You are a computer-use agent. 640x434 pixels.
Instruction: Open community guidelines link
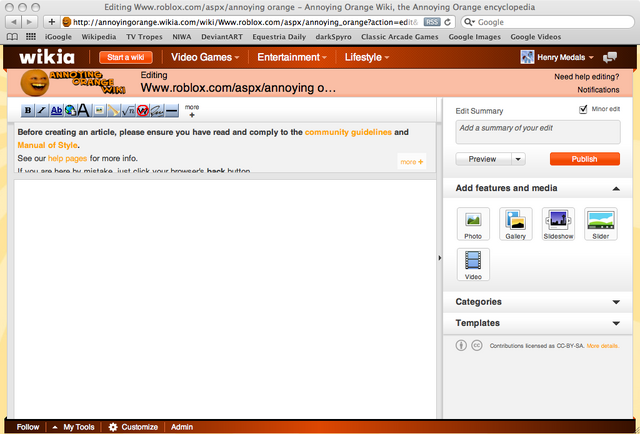[x=348, y=132]
